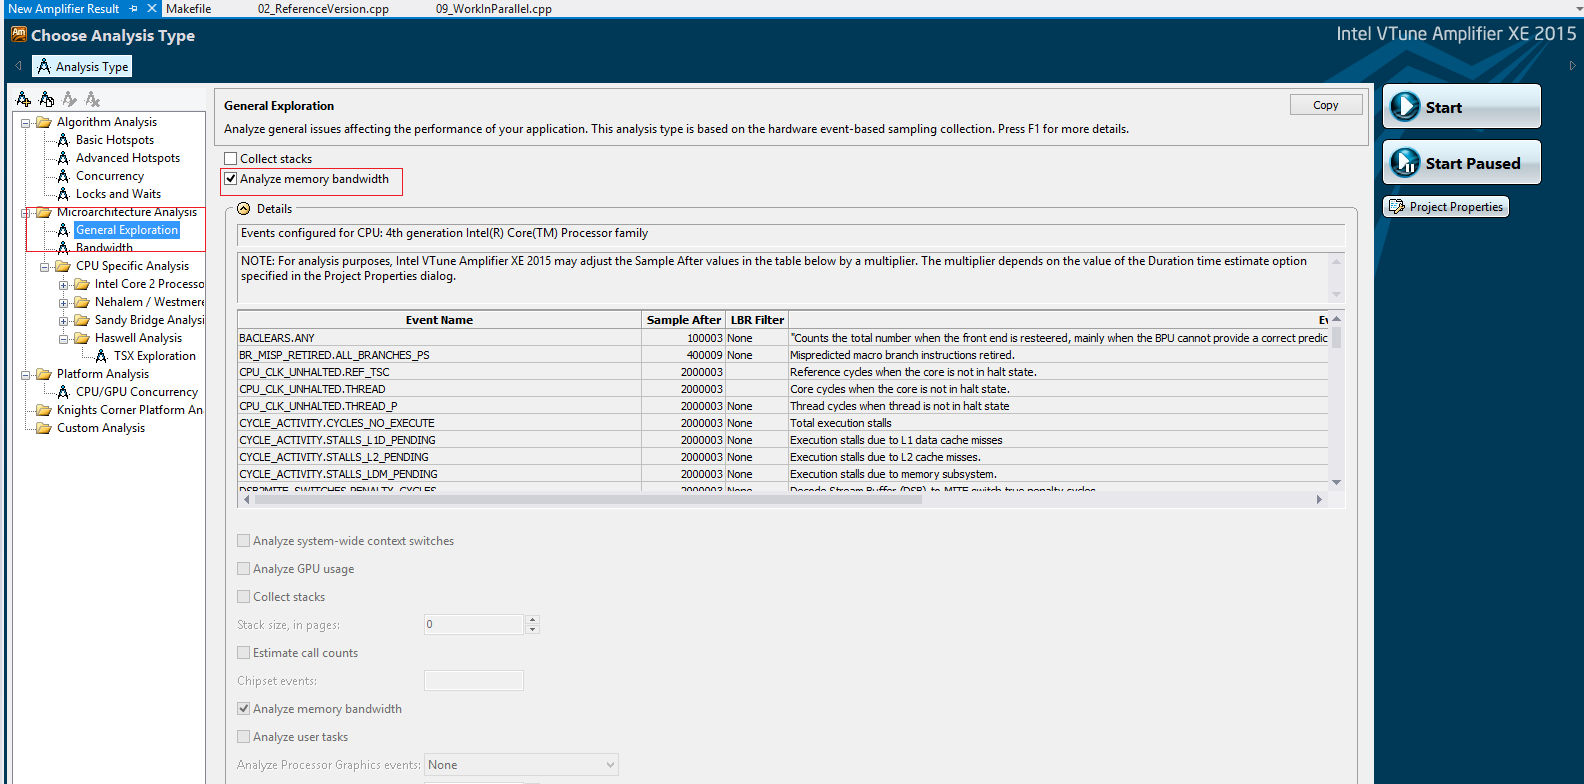Sort by Event Name column header
1584x784 pixels.
click(439, 320)
